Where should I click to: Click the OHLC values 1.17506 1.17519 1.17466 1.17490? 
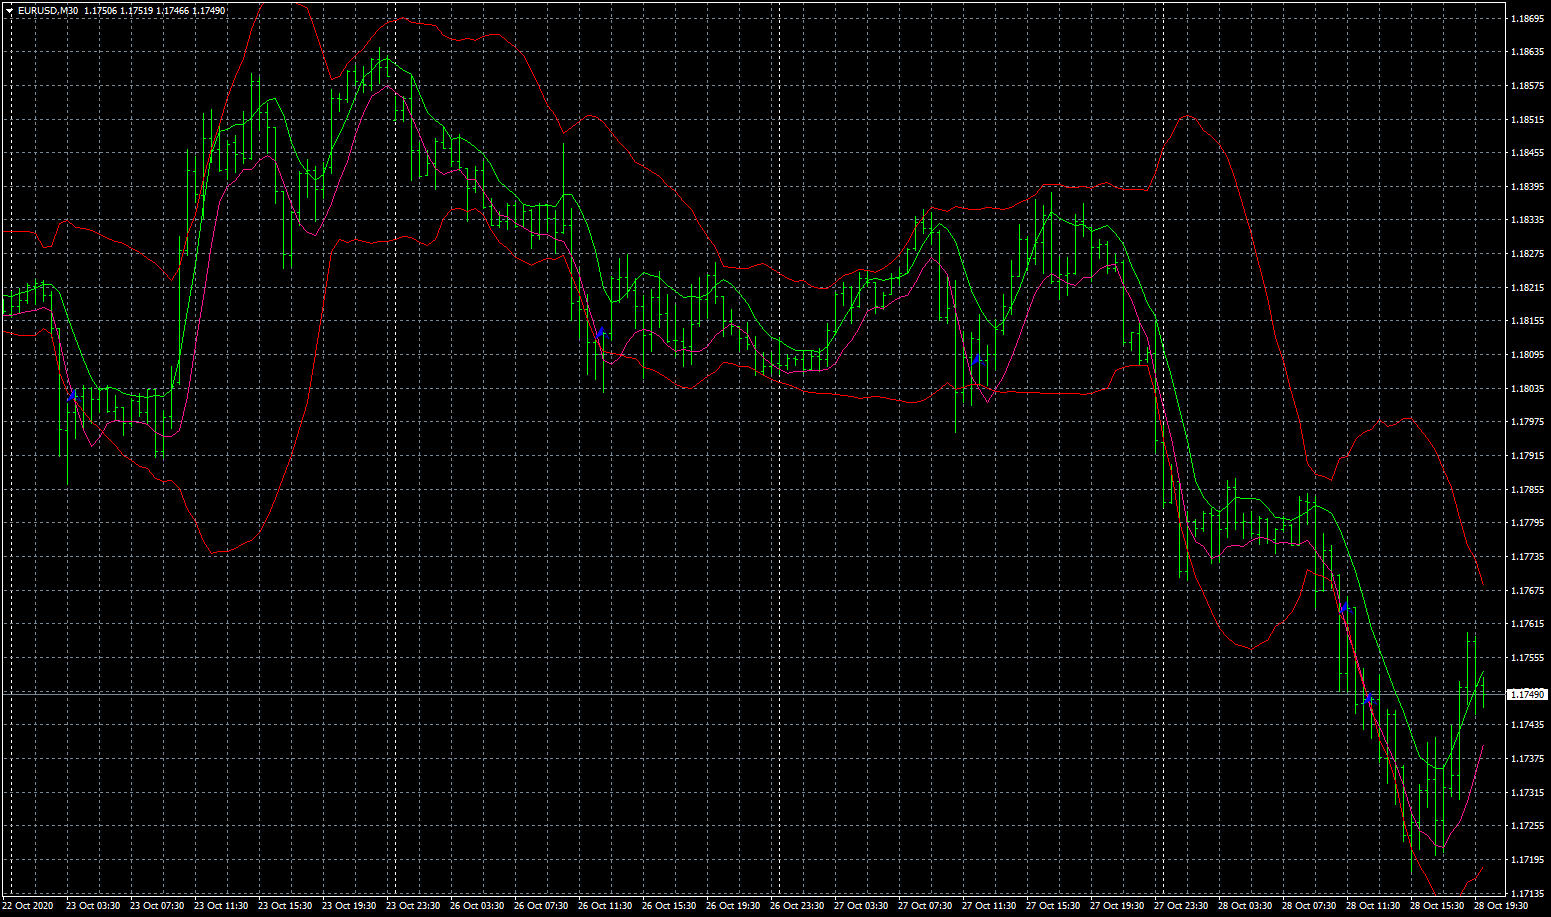click(x=155, y=10)
